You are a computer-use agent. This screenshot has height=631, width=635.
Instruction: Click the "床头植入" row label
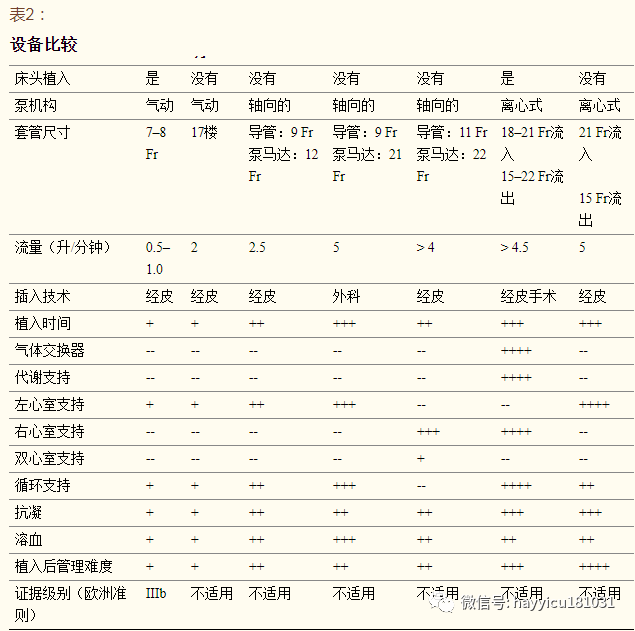43,79
